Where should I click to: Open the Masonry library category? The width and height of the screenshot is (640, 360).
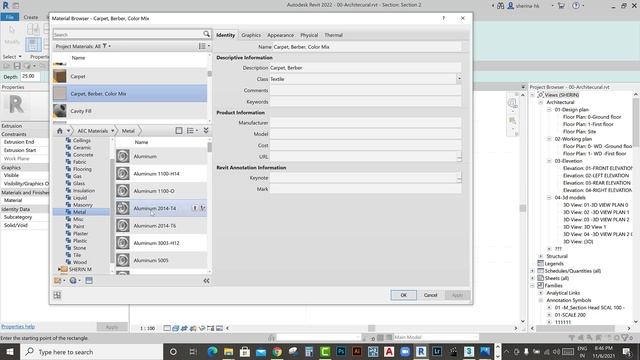coord(83,205)
